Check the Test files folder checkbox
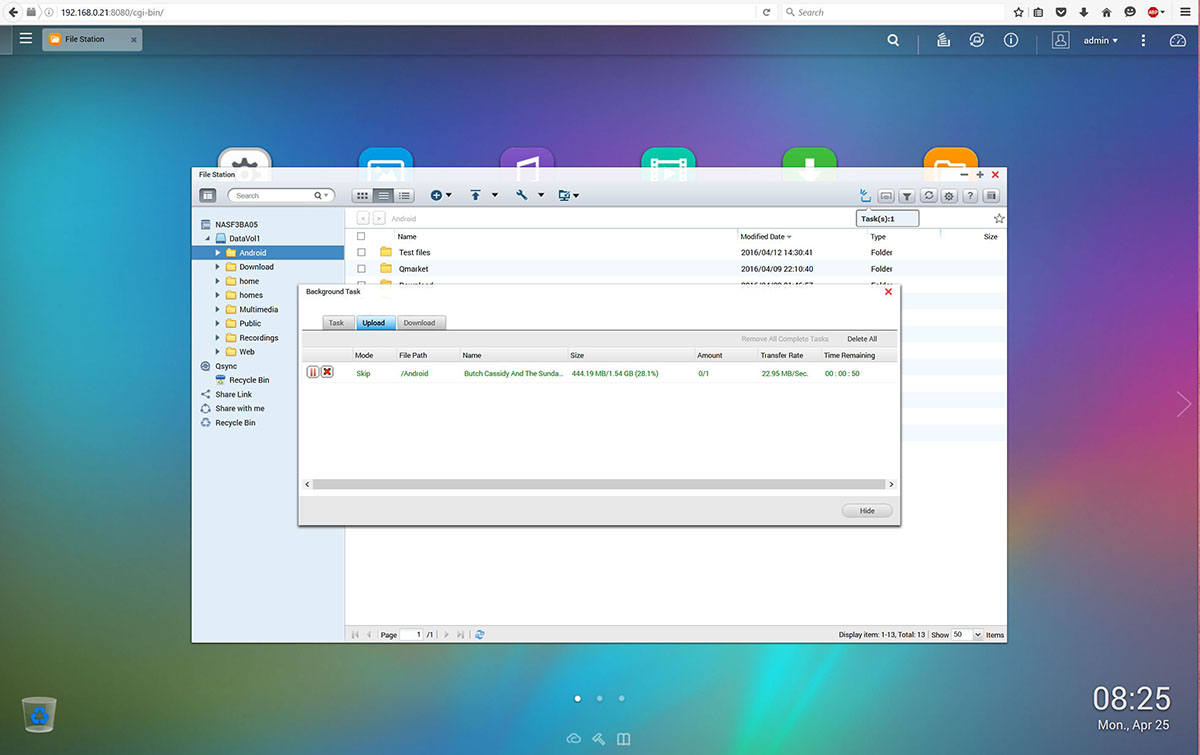The height and width of the screenshot is (755, 1200). (362, 253)
